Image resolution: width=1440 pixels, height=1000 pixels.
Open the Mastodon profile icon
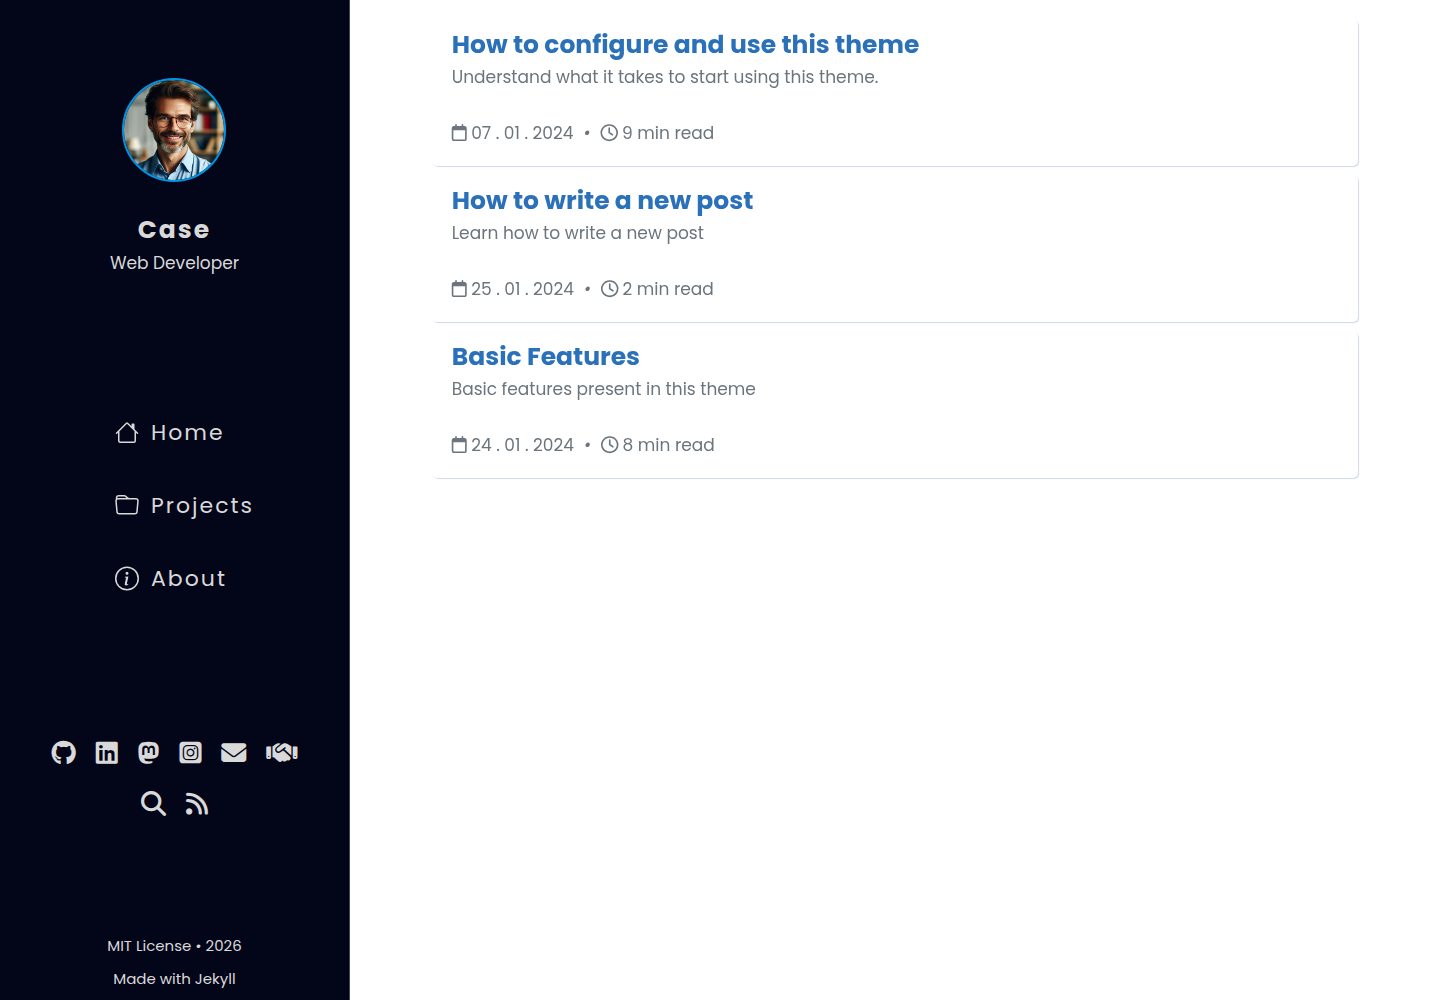(148, 752)
